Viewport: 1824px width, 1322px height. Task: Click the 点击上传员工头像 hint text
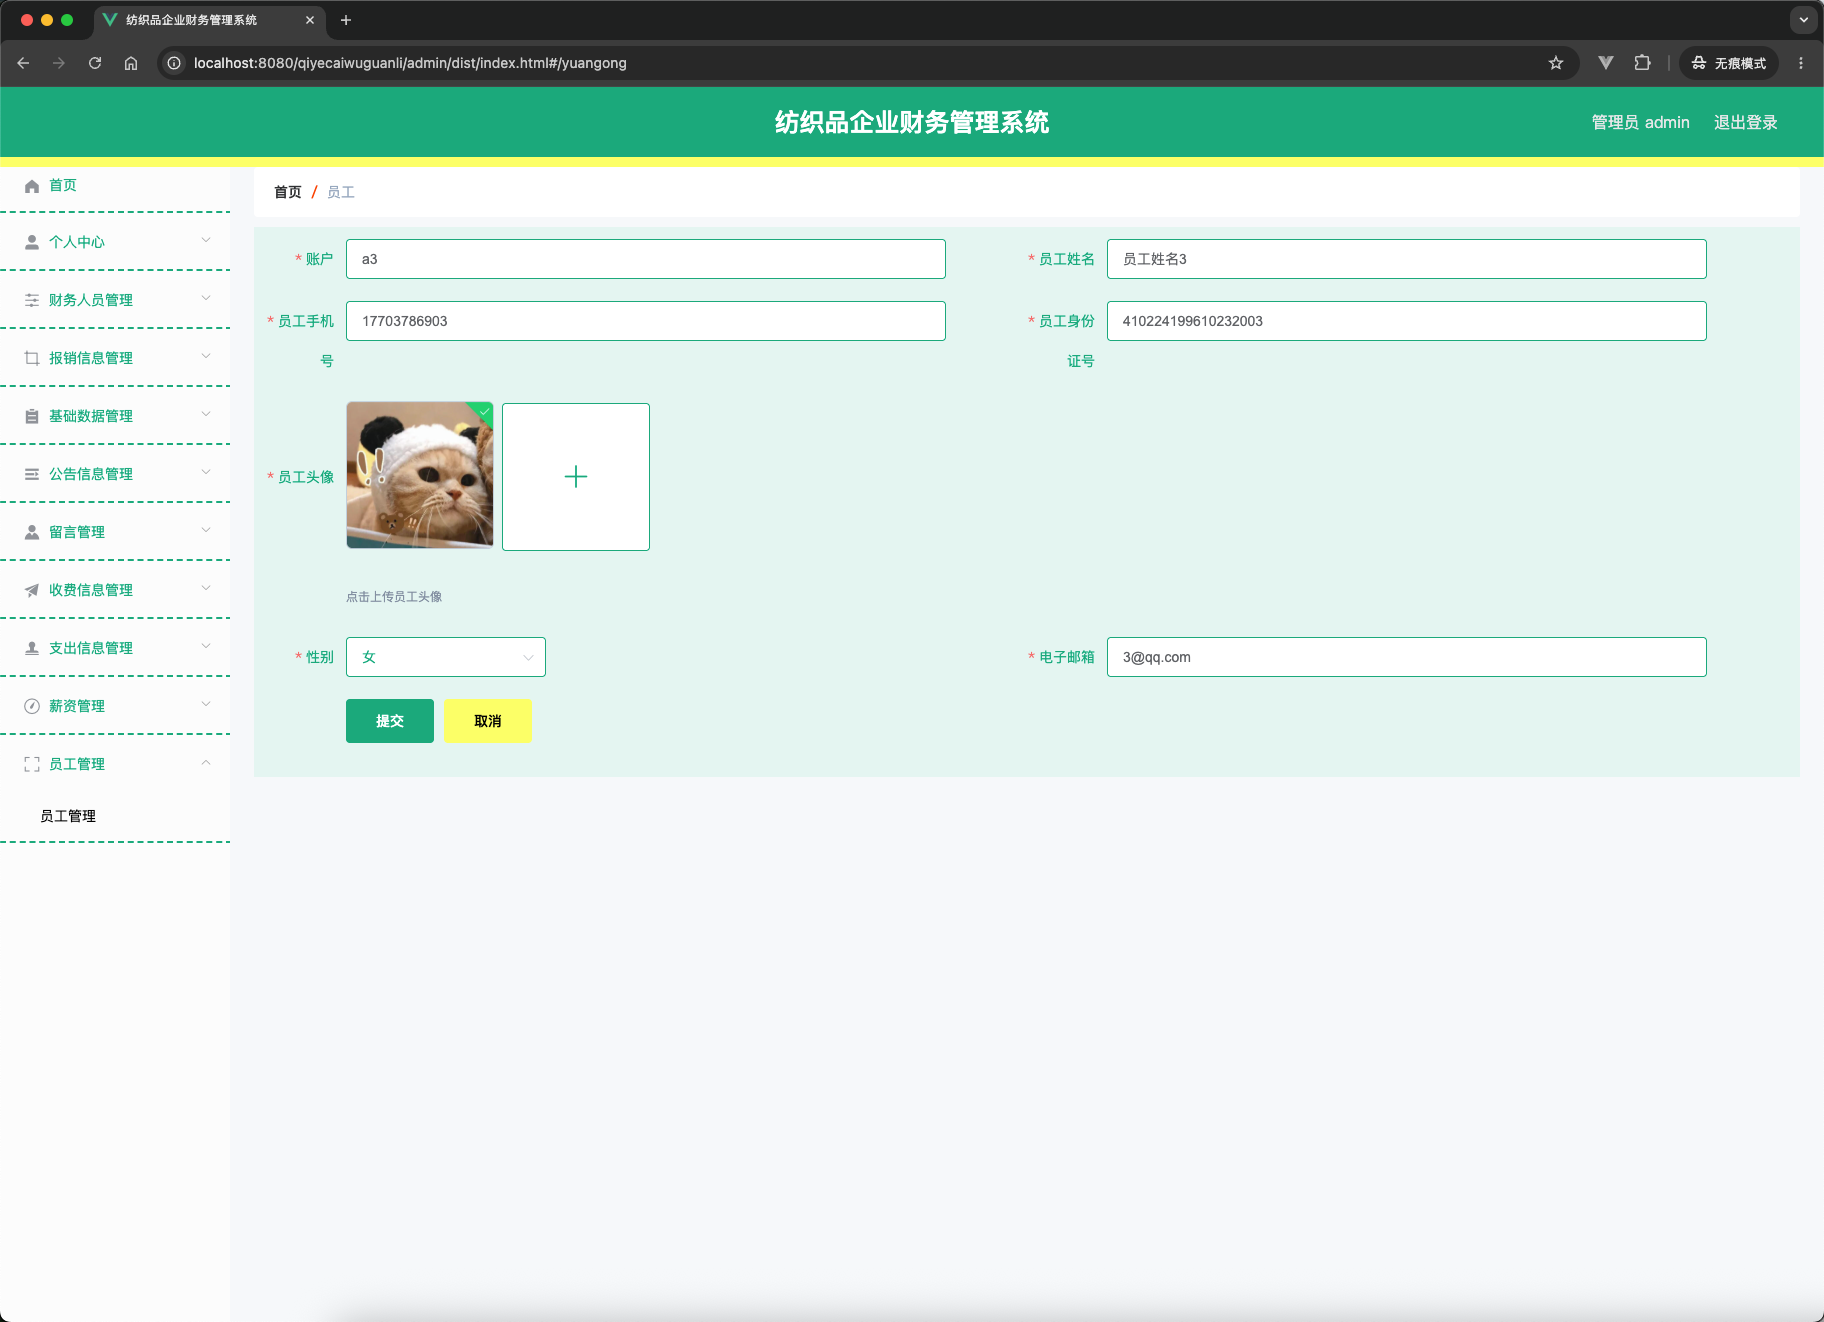point(394,597)
